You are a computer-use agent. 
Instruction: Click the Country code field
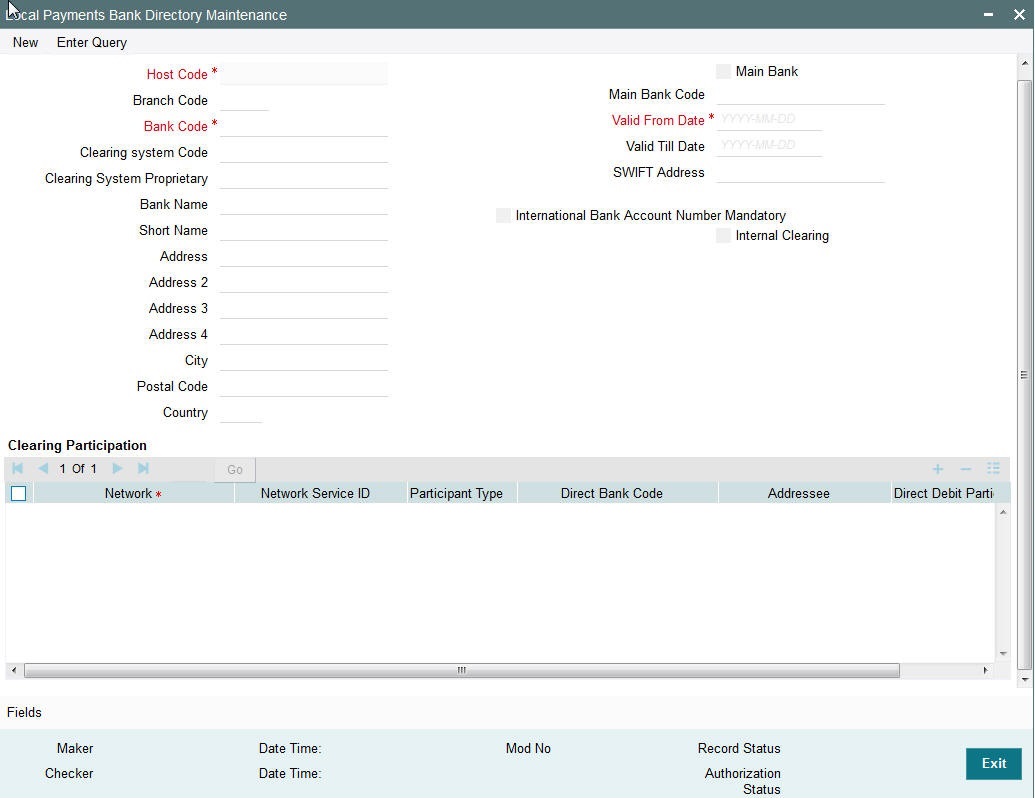click(x=241, y=413)
